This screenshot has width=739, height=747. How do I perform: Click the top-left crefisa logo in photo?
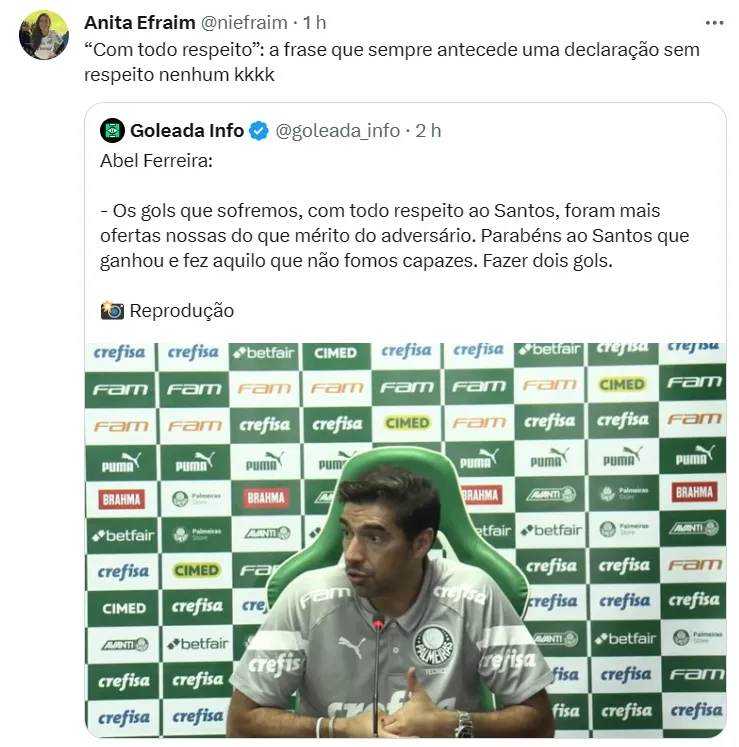pyautogui.click(x=119, y=353)
